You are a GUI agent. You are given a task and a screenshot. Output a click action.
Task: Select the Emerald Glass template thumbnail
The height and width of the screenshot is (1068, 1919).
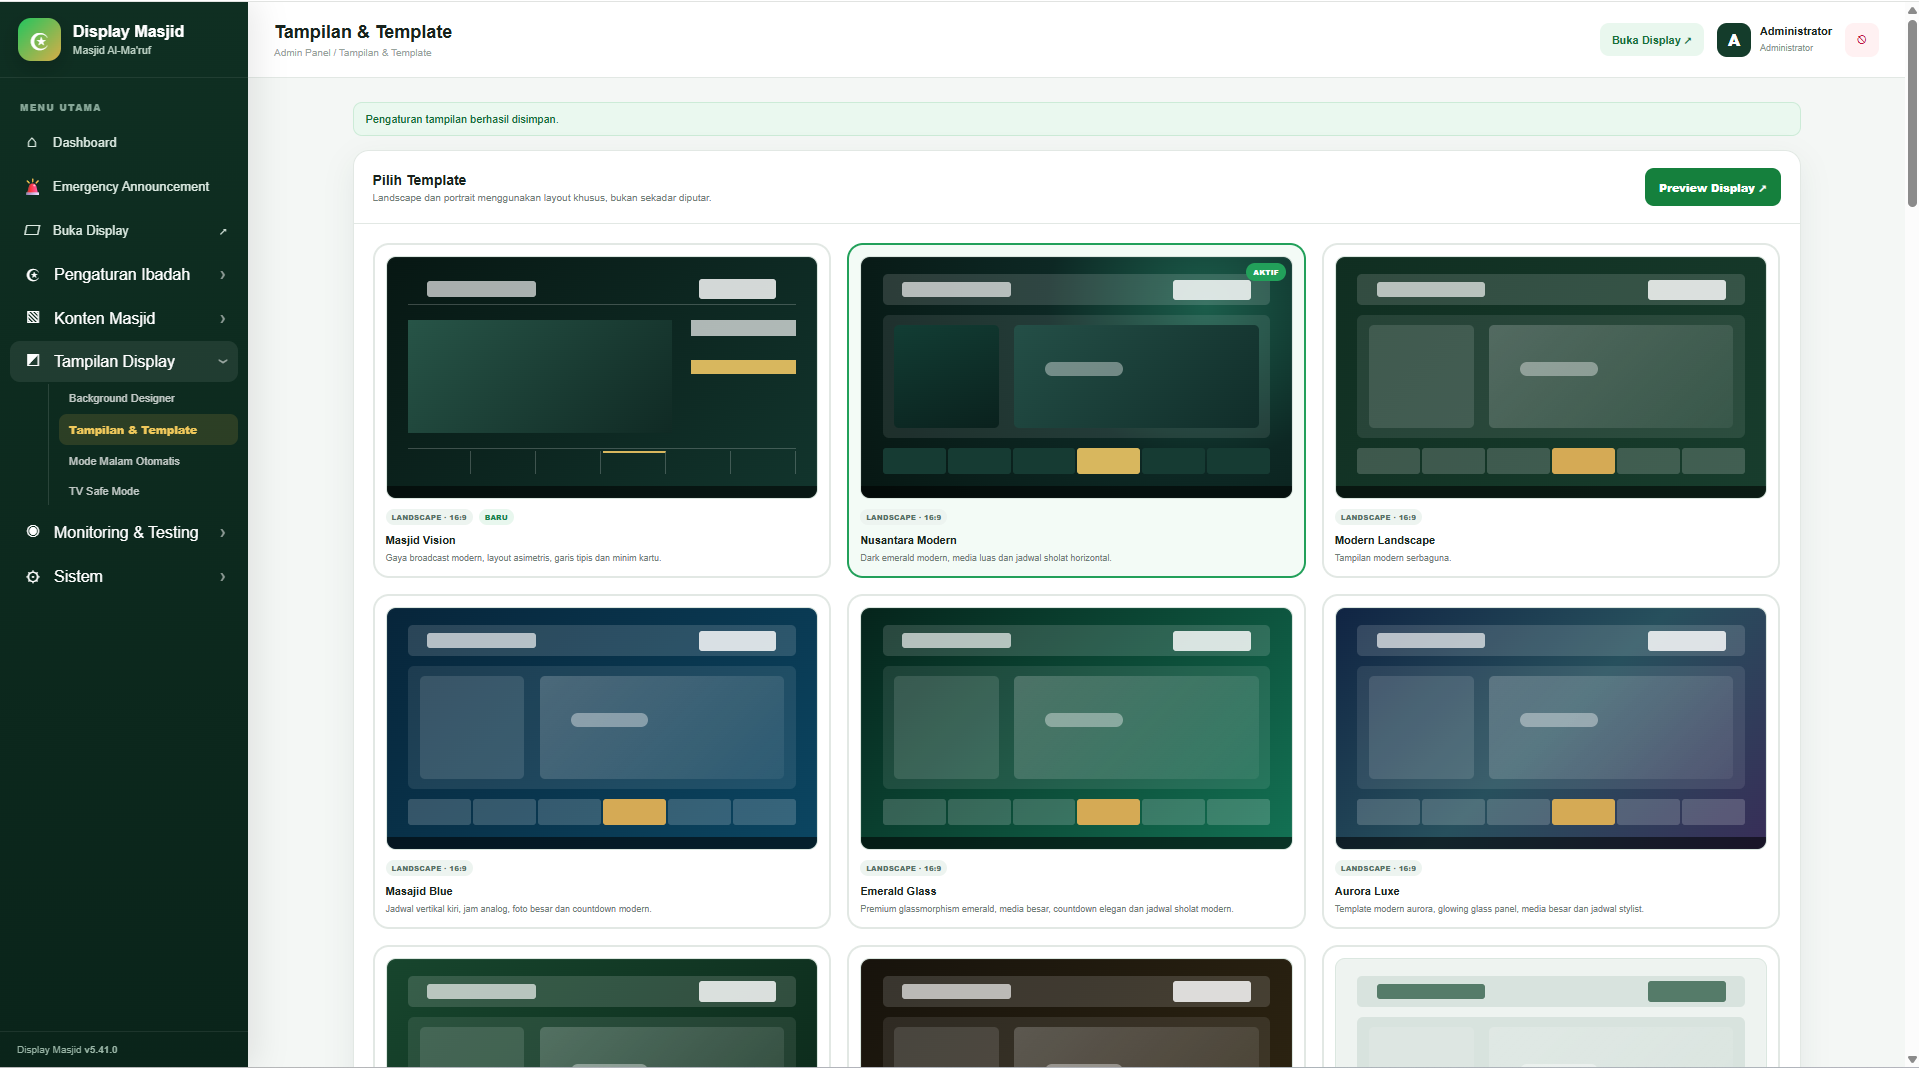point(1076,728)
